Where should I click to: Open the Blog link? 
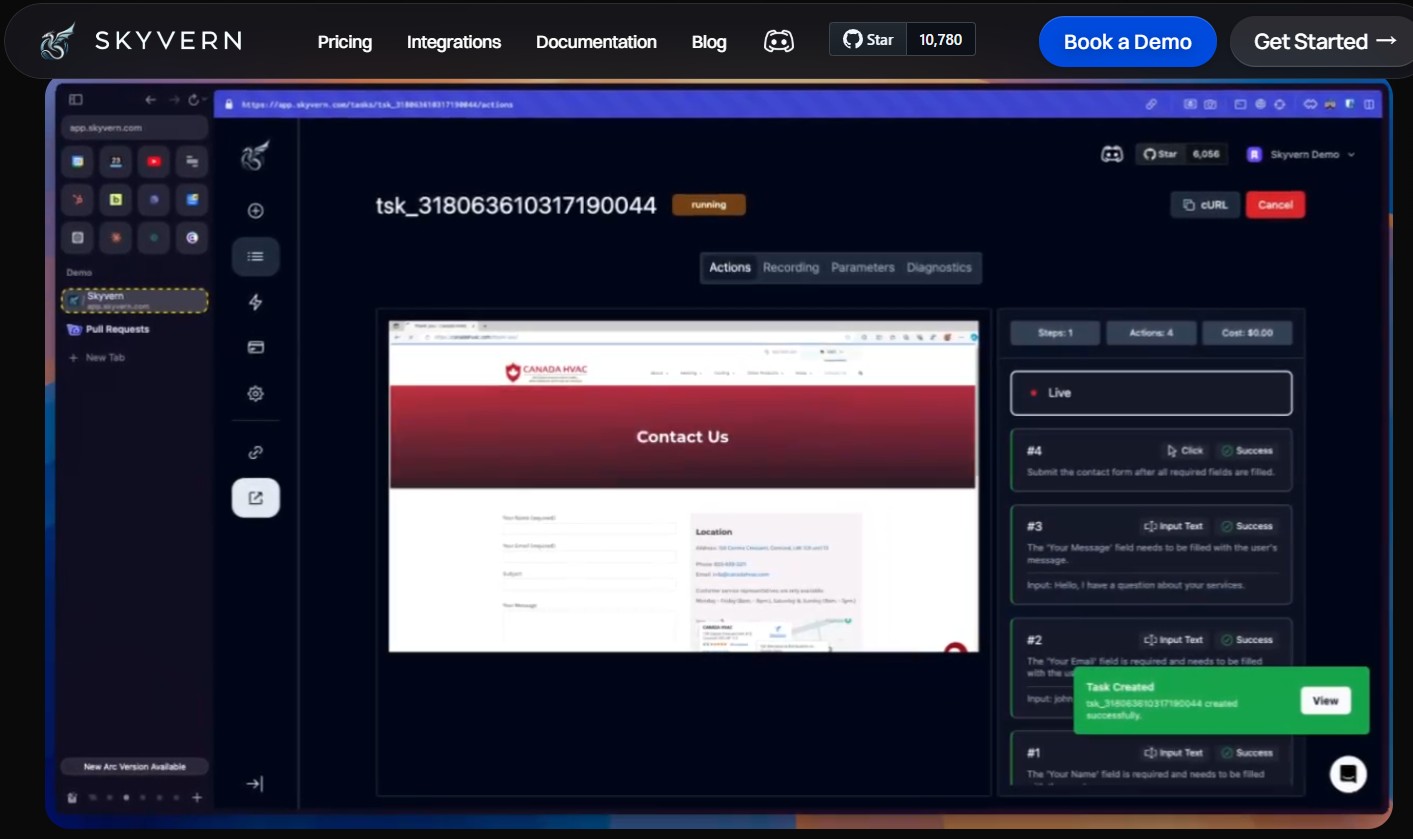click(709, 42)
